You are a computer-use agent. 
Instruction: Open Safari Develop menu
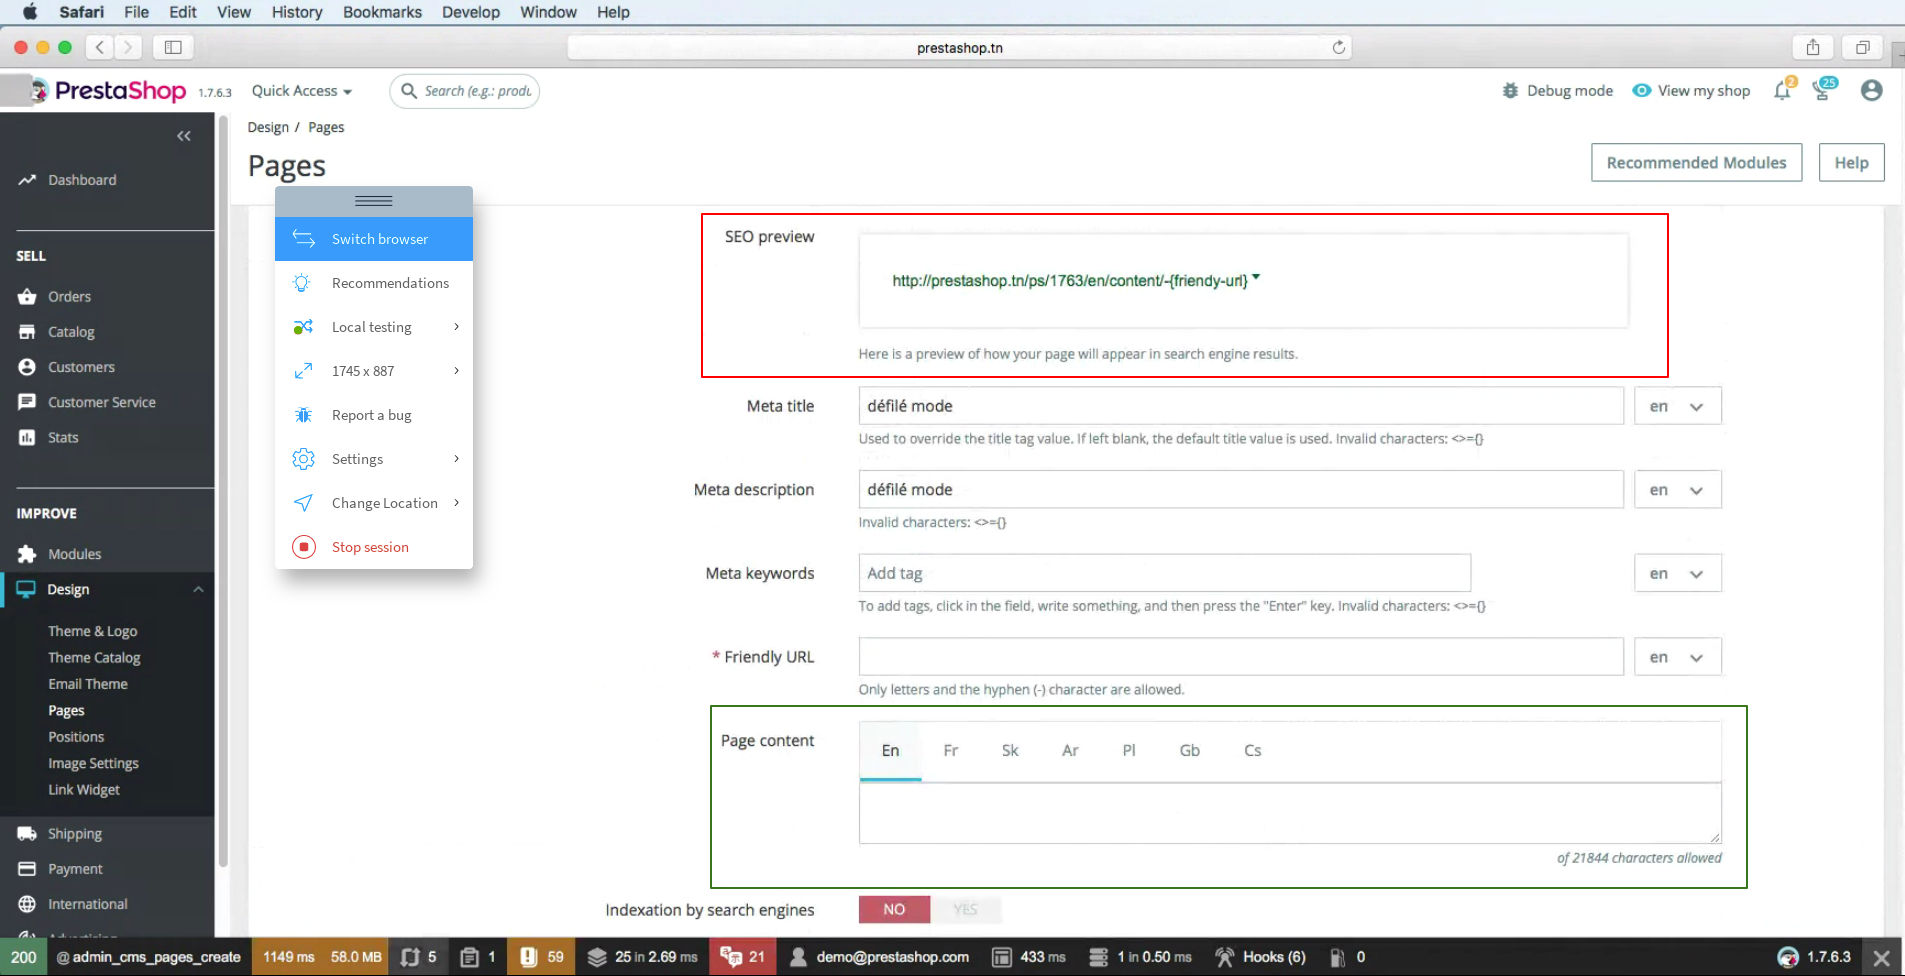point(471,12)
